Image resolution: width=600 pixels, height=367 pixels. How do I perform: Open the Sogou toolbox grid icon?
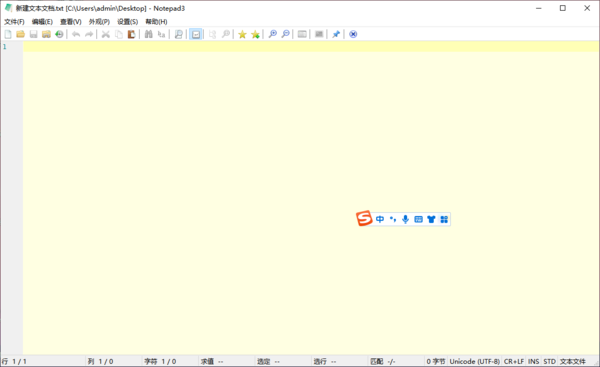(x=444, y=219)
